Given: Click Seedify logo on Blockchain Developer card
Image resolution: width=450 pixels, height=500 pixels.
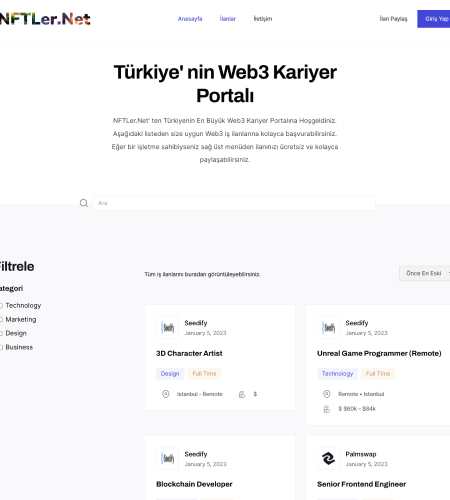Looking at the screenshot, I should click(167, 458).
